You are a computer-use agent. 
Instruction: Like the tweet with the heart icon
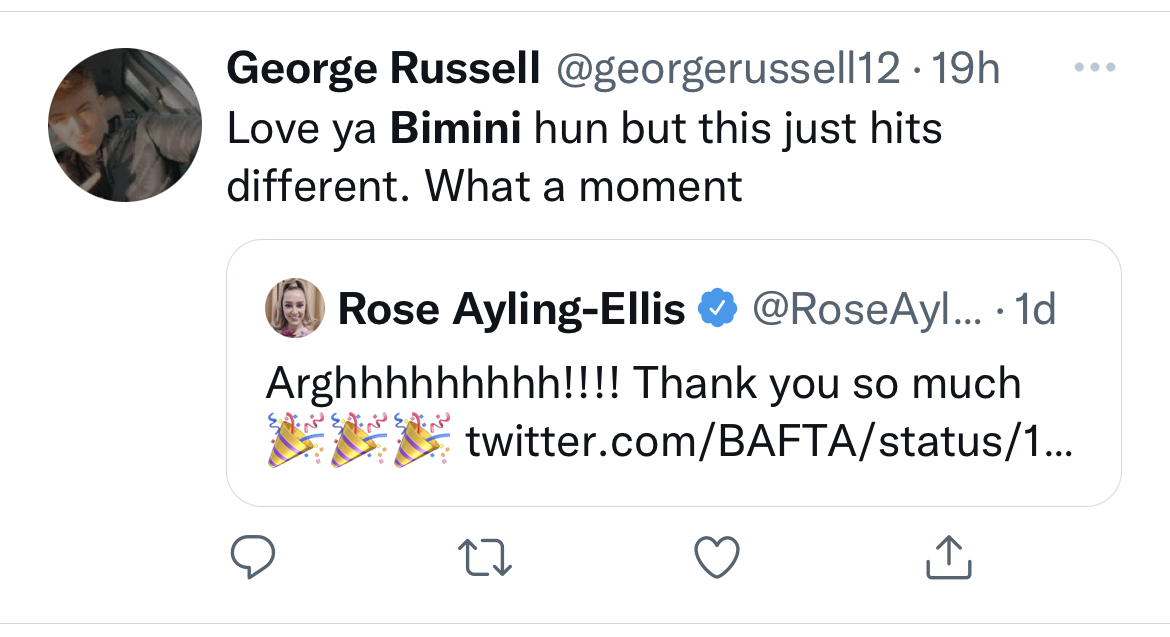pyautogui.click(x=716, y=558)
